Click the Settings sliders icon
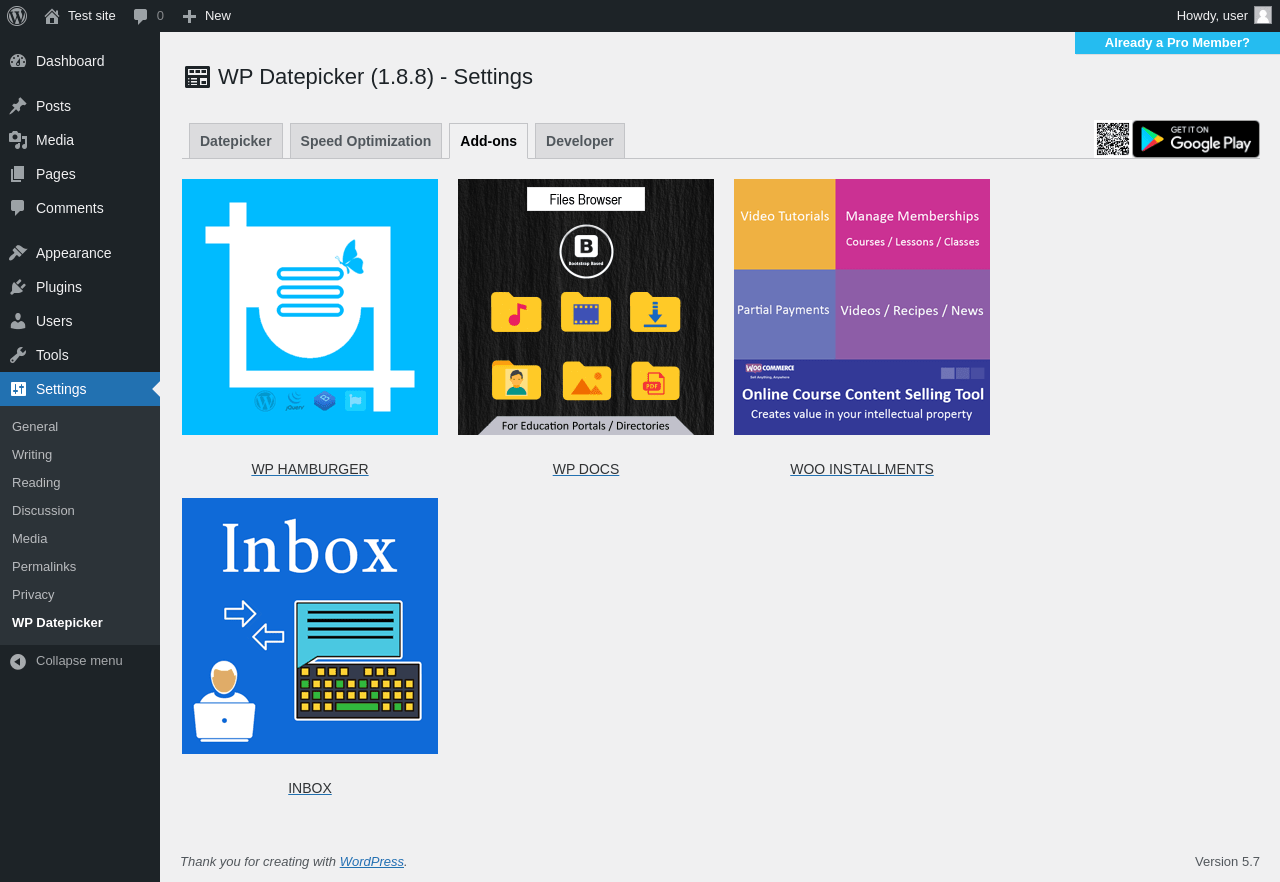Image resolution: width=1280 pixels, height=882 pixels. 18,389
